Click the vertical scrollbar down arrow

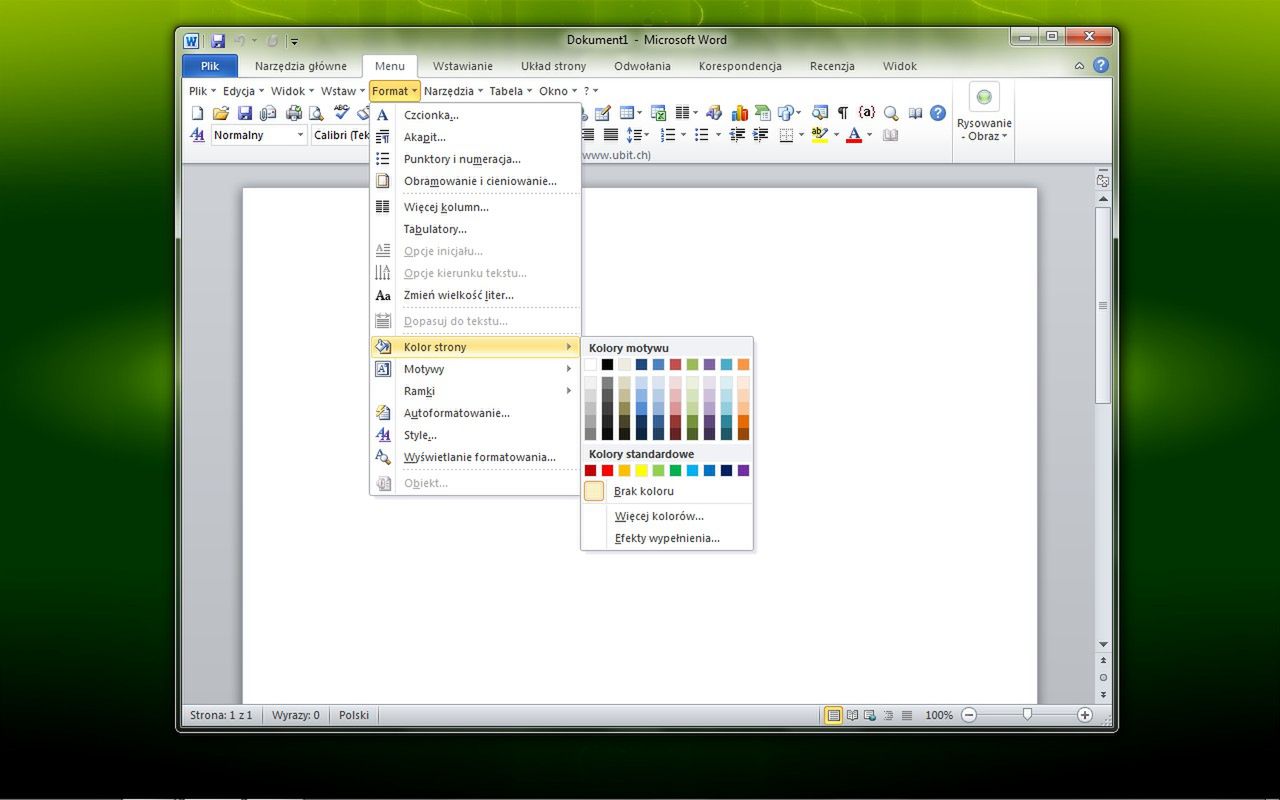click(x=1103, y=645)
